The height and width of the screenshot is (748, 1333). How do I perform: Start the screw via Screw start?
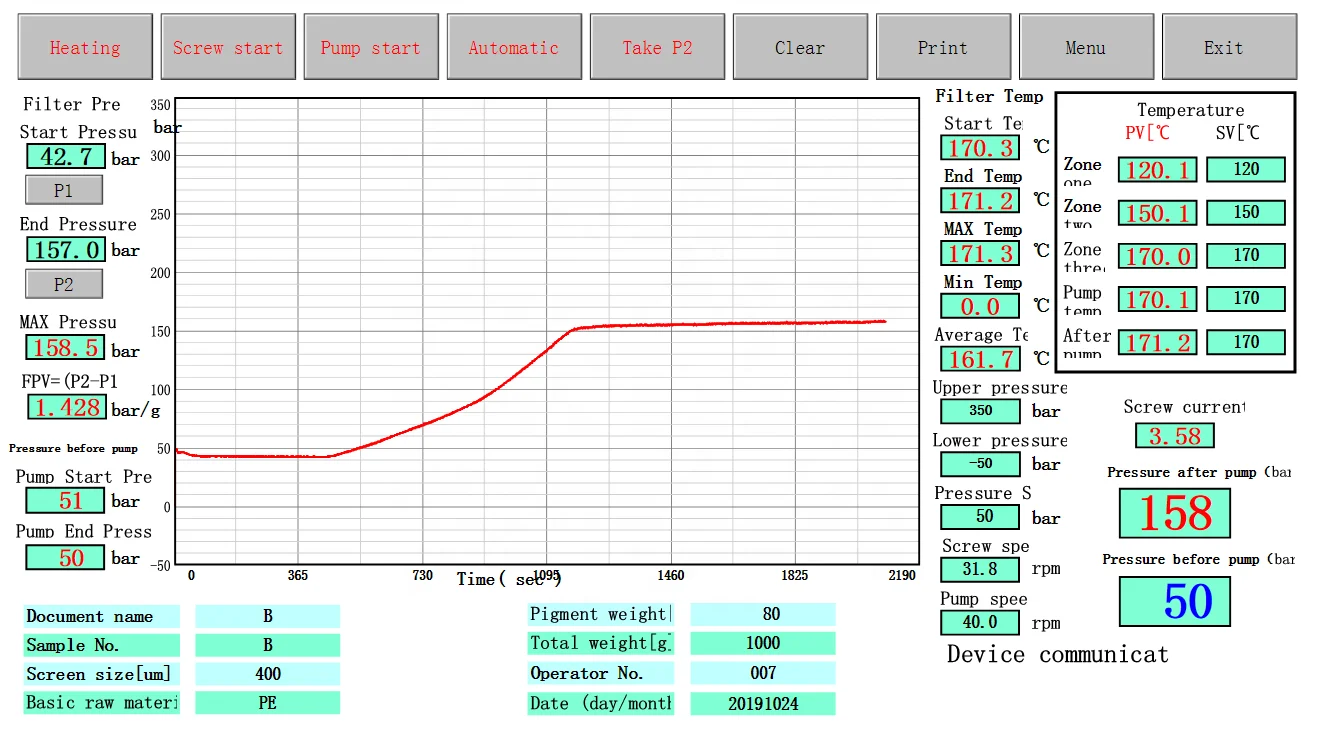coord(228,46)
